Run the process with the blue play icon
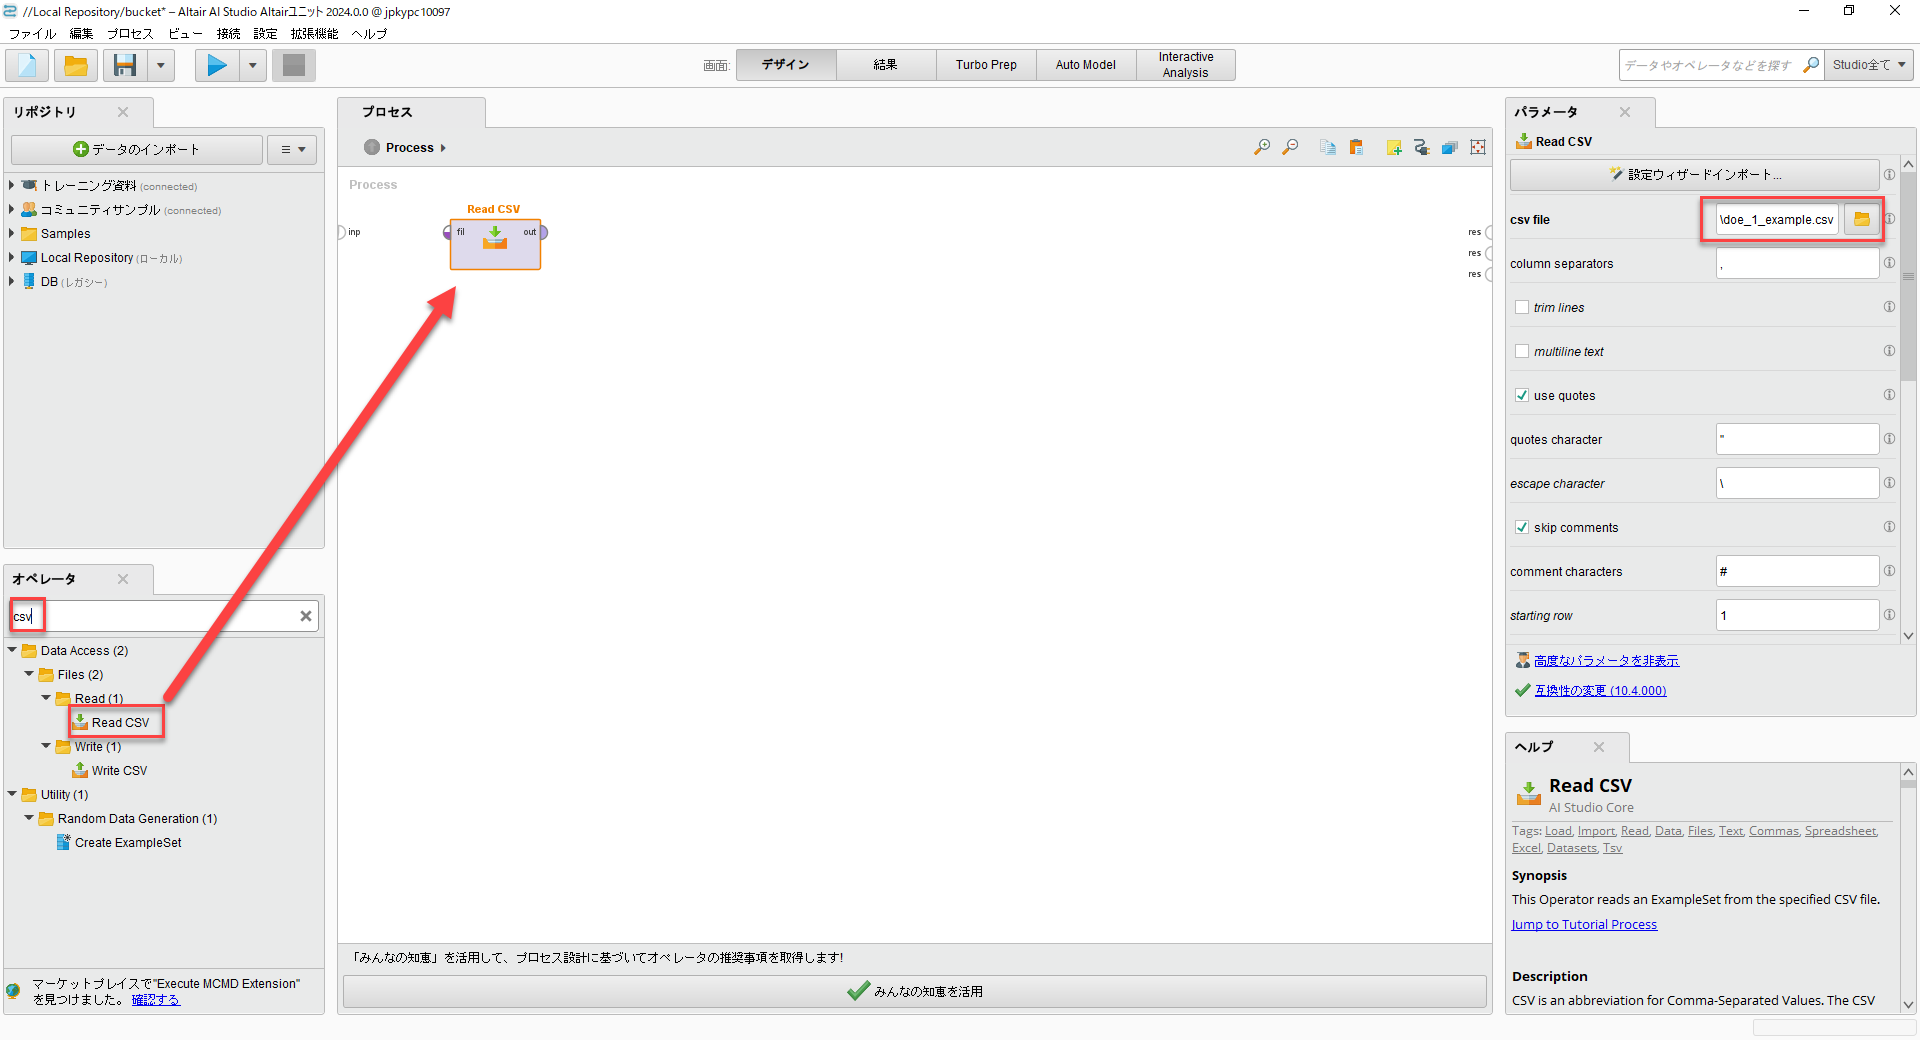This screenshot has width=1920, height=1040. tap(215, 65)
